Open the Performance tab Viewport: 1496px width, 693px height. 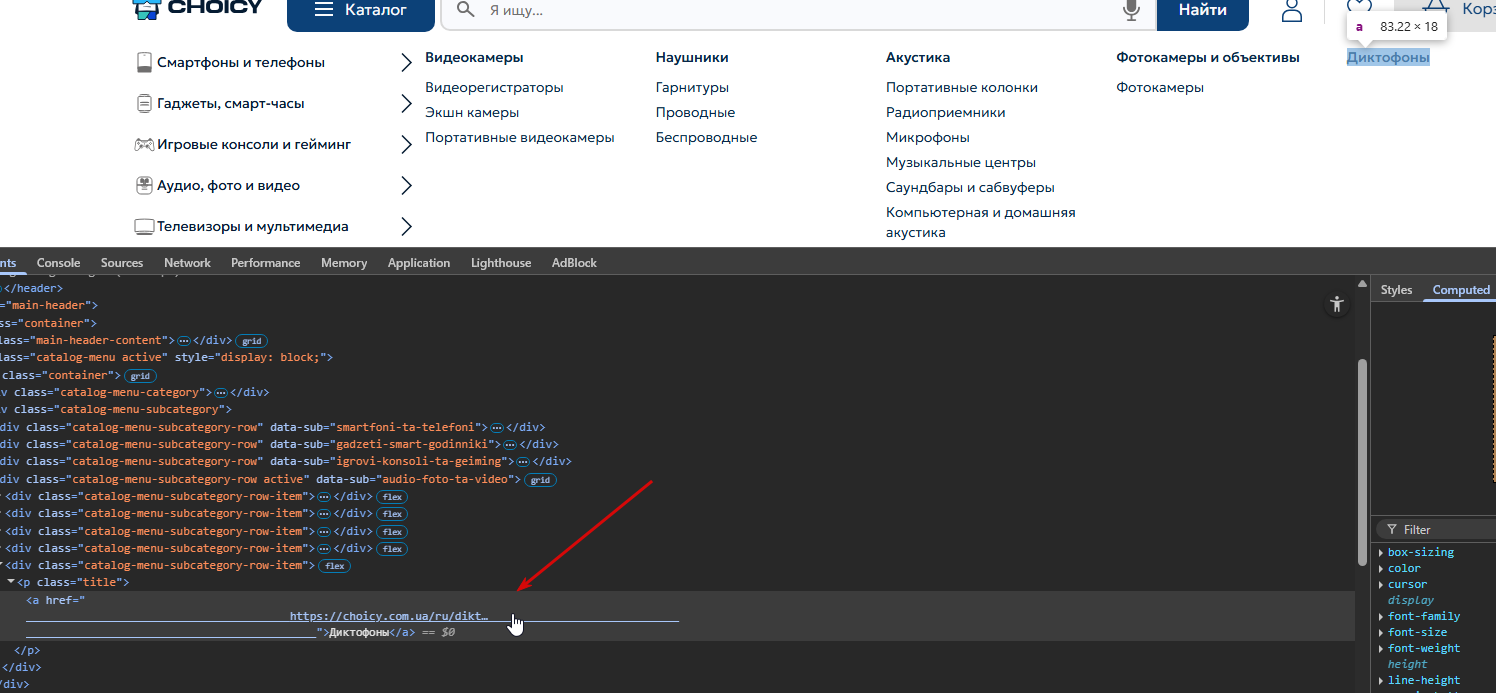[x=265, y=263]
